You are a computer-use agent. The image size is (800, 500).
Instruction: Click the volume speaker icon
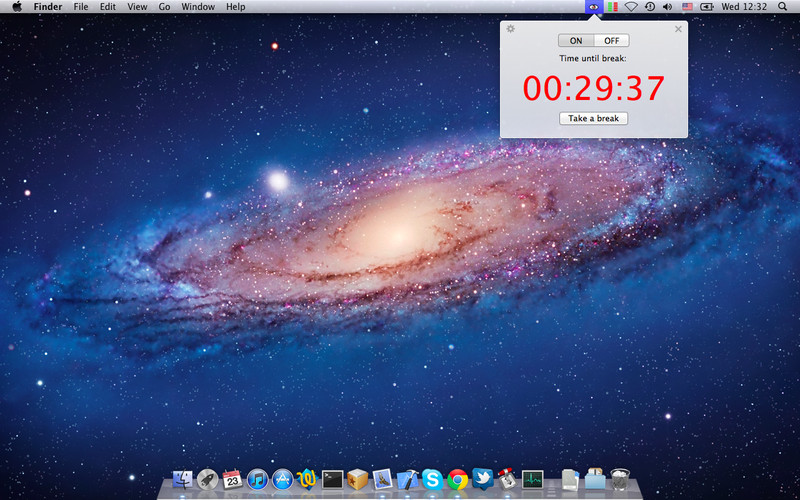tap(668, 7)
